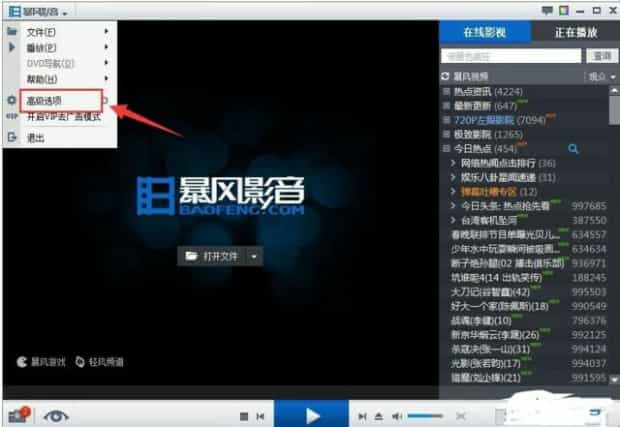The image size is (620, 427).
Task: Click the toolbox icon with red badge
Action: (x=19, y=415)
